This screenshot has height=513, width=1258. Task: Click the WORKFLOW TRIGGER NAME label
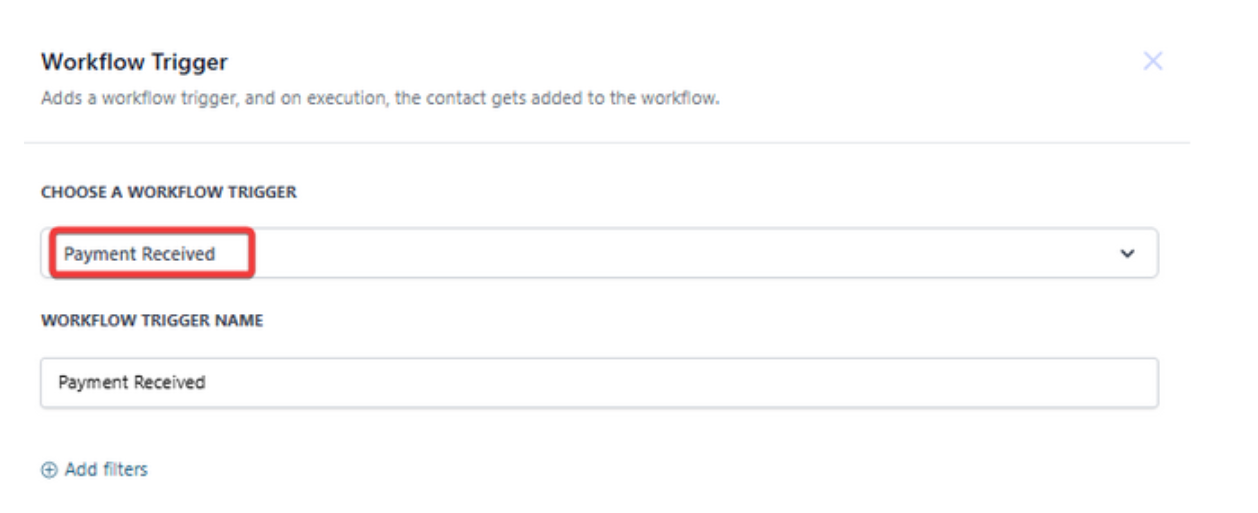pyautogui.click(x=152, y=320)
